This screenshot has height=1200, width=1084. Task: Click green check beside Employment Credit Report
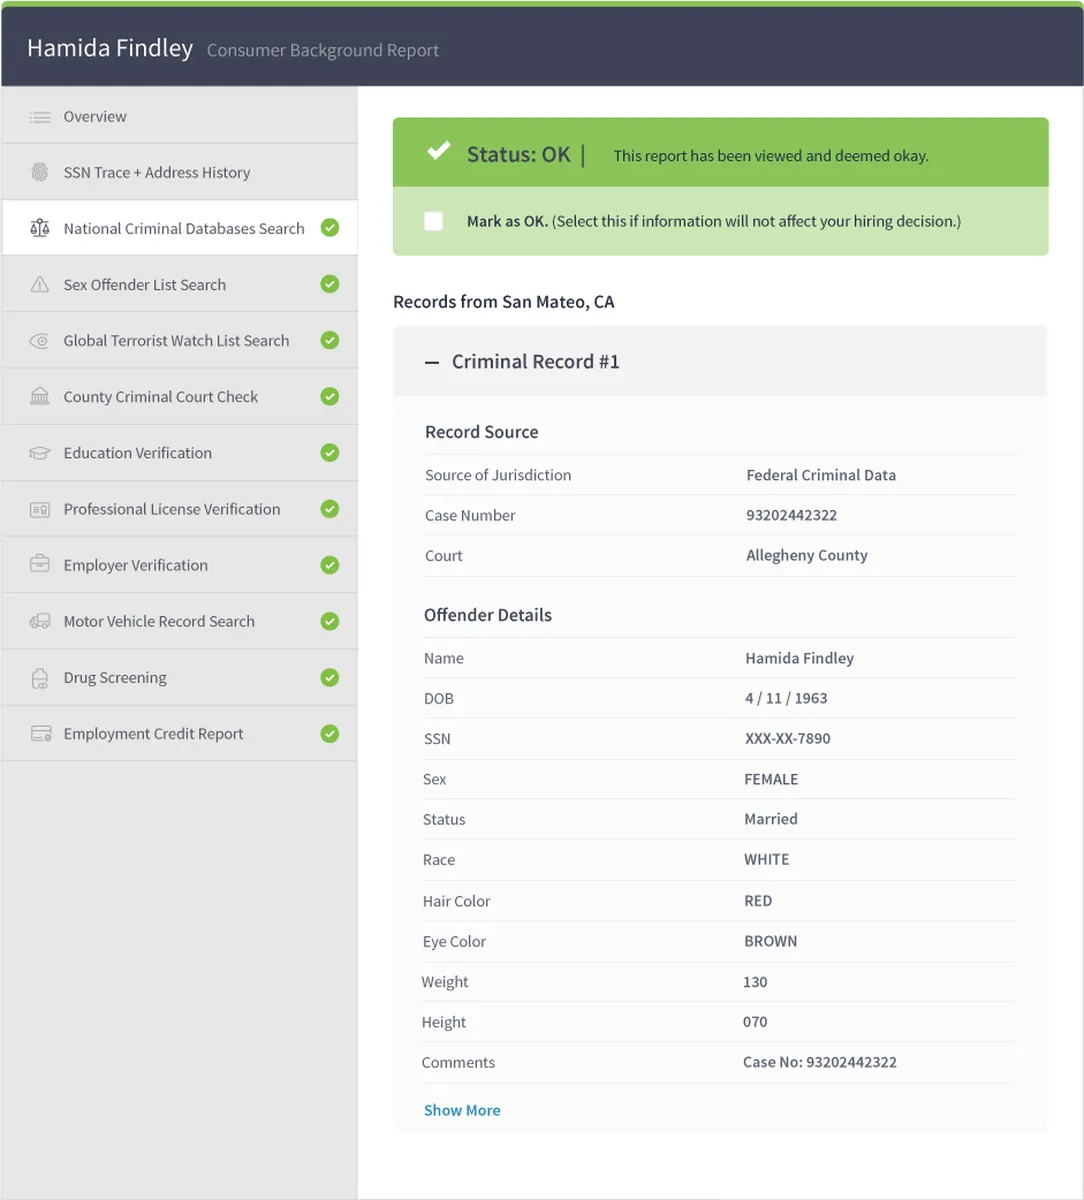tap(329, 733)
